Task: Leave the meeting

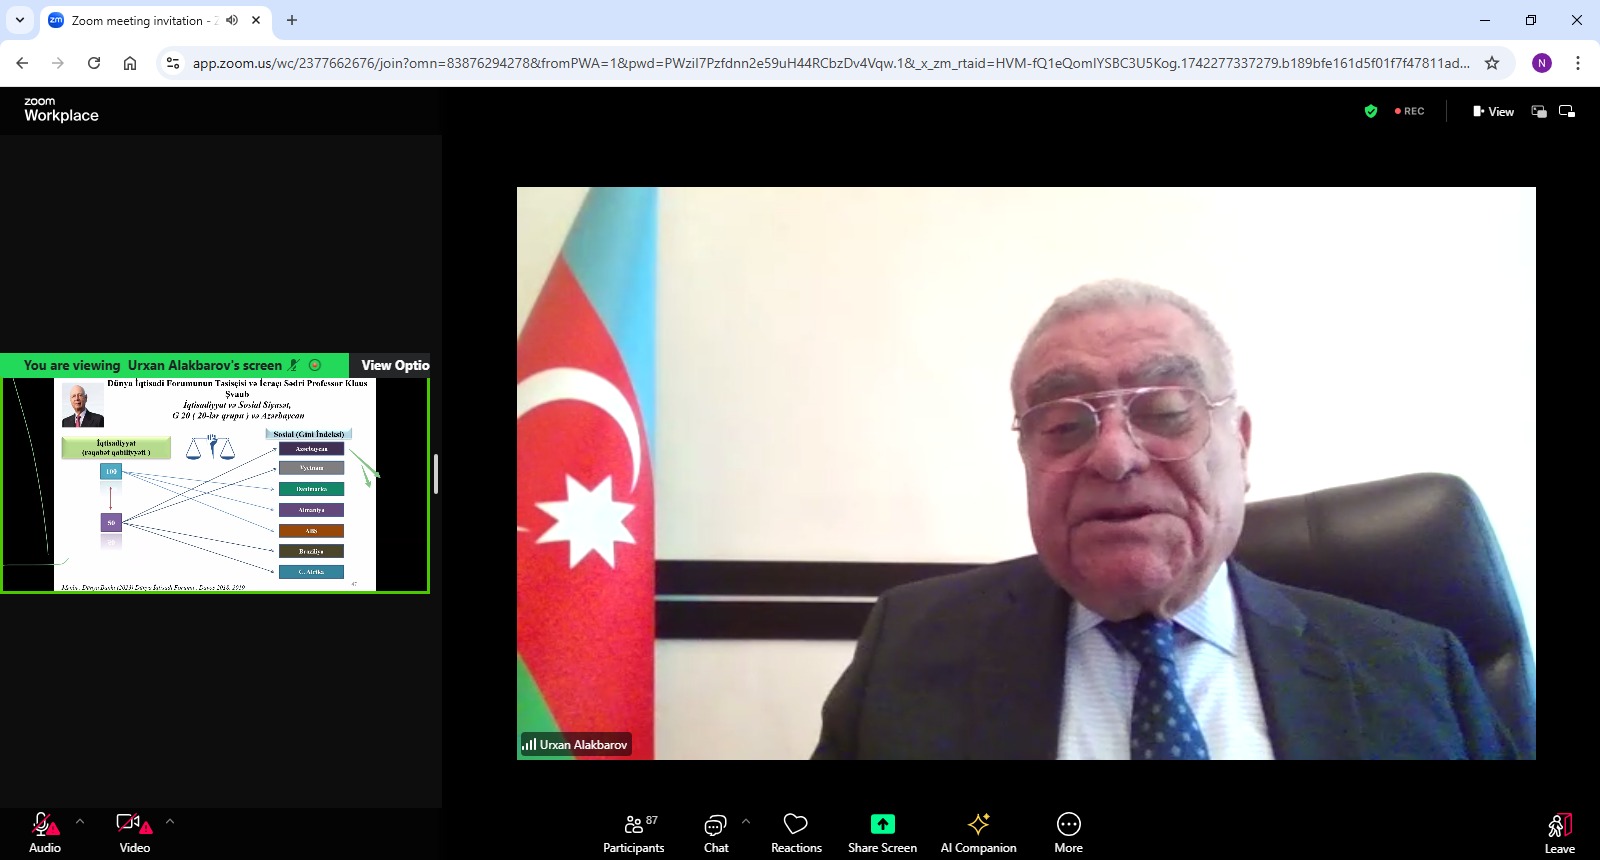Action: (x=1559, y=833)
